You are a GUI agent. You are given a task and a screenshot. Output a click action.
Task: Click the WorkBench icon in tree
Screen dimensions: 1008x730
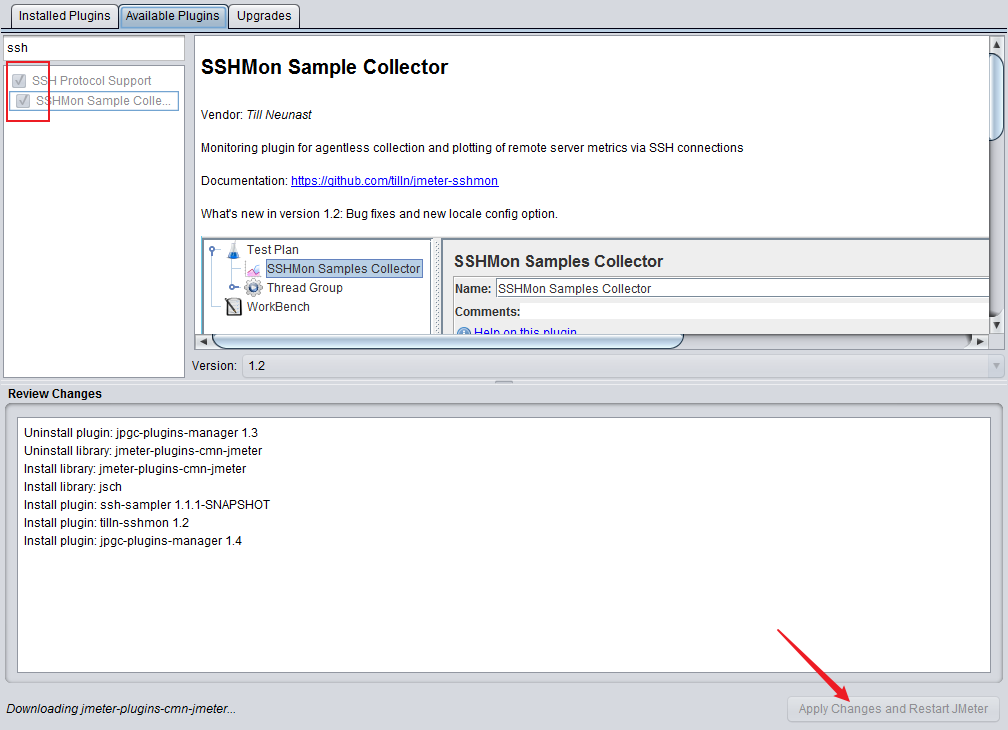click(x=234, y=307)
